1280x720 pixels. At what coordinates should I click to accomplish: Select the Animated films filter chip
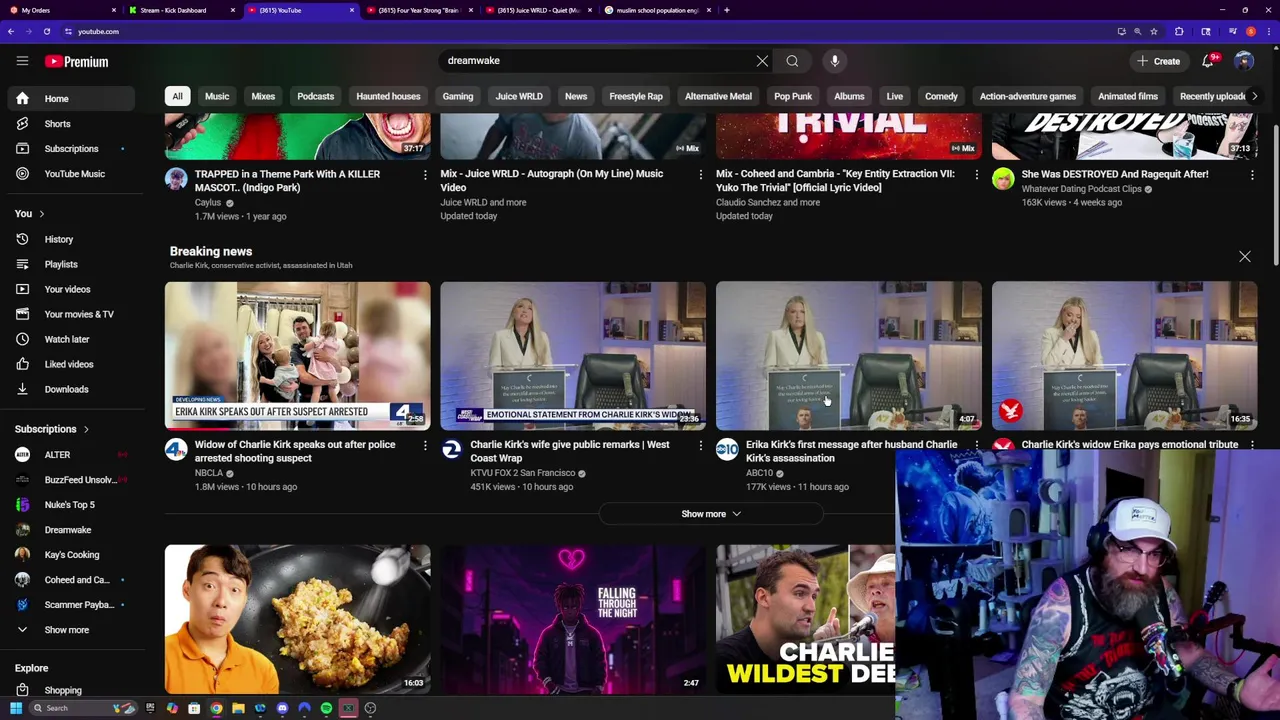[1128, 96]
